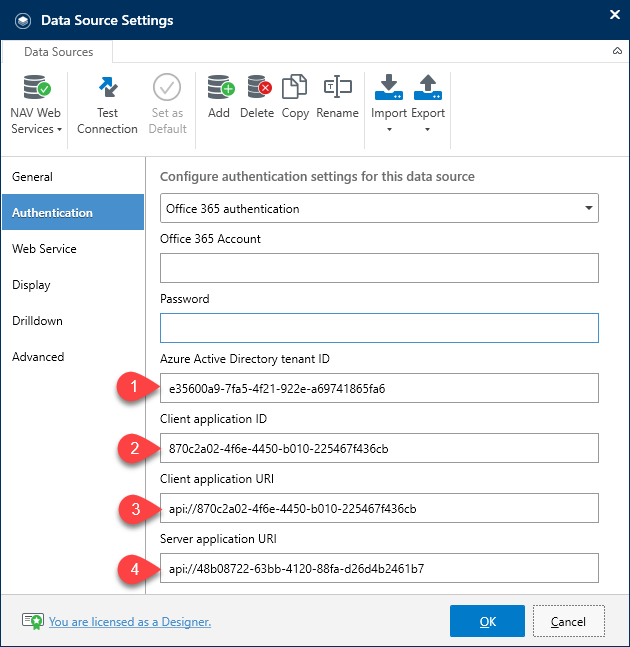This screenshot has height=647, width=630.
Task: Open the General settings section
Action: tap(73, 177)
